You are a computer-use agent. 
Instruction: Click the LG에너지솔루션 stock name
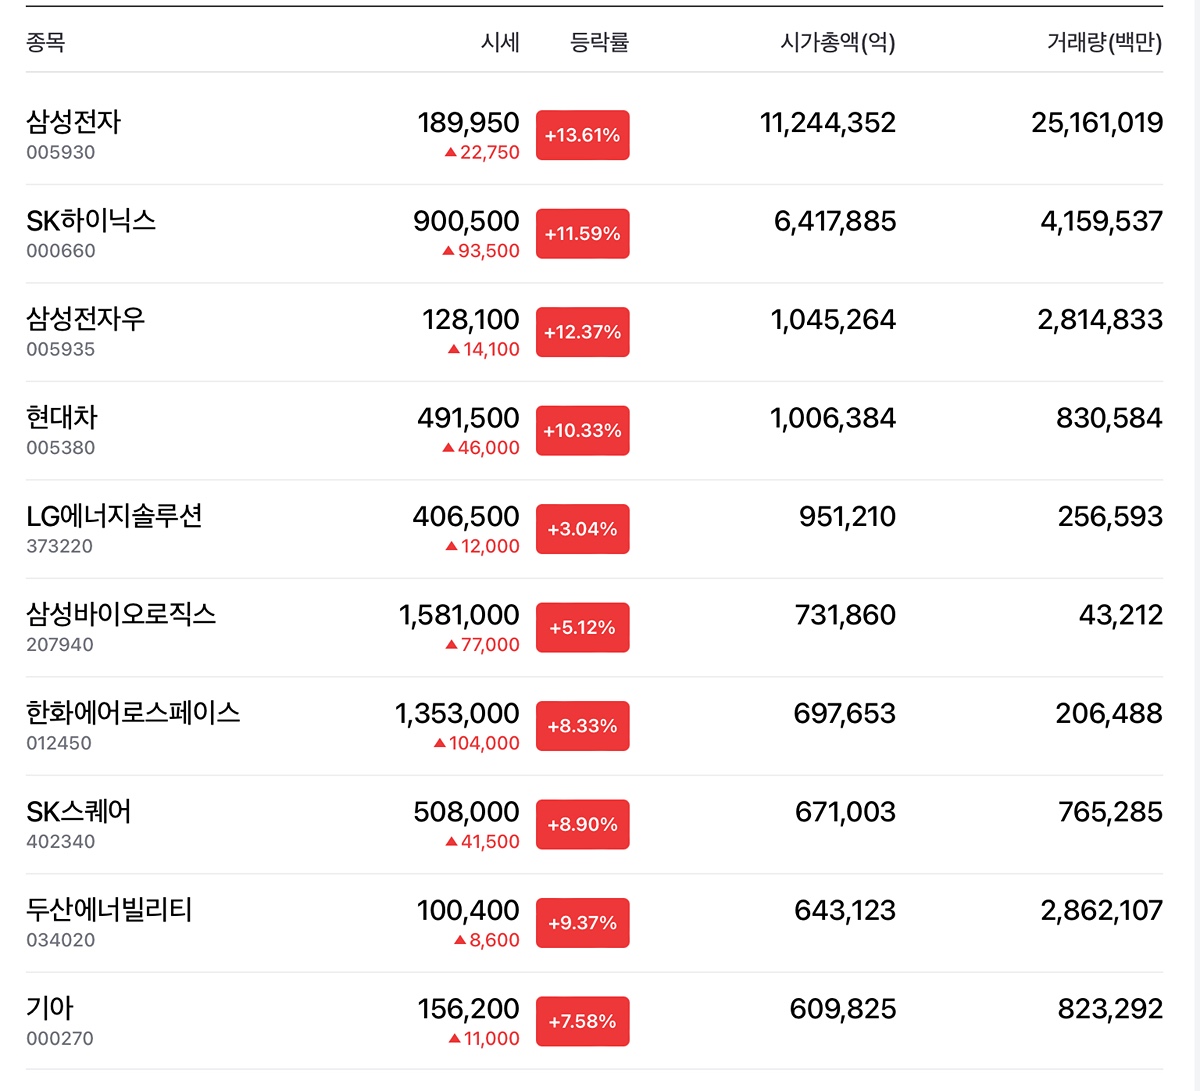pyautogui.click(x=114, y=516)
